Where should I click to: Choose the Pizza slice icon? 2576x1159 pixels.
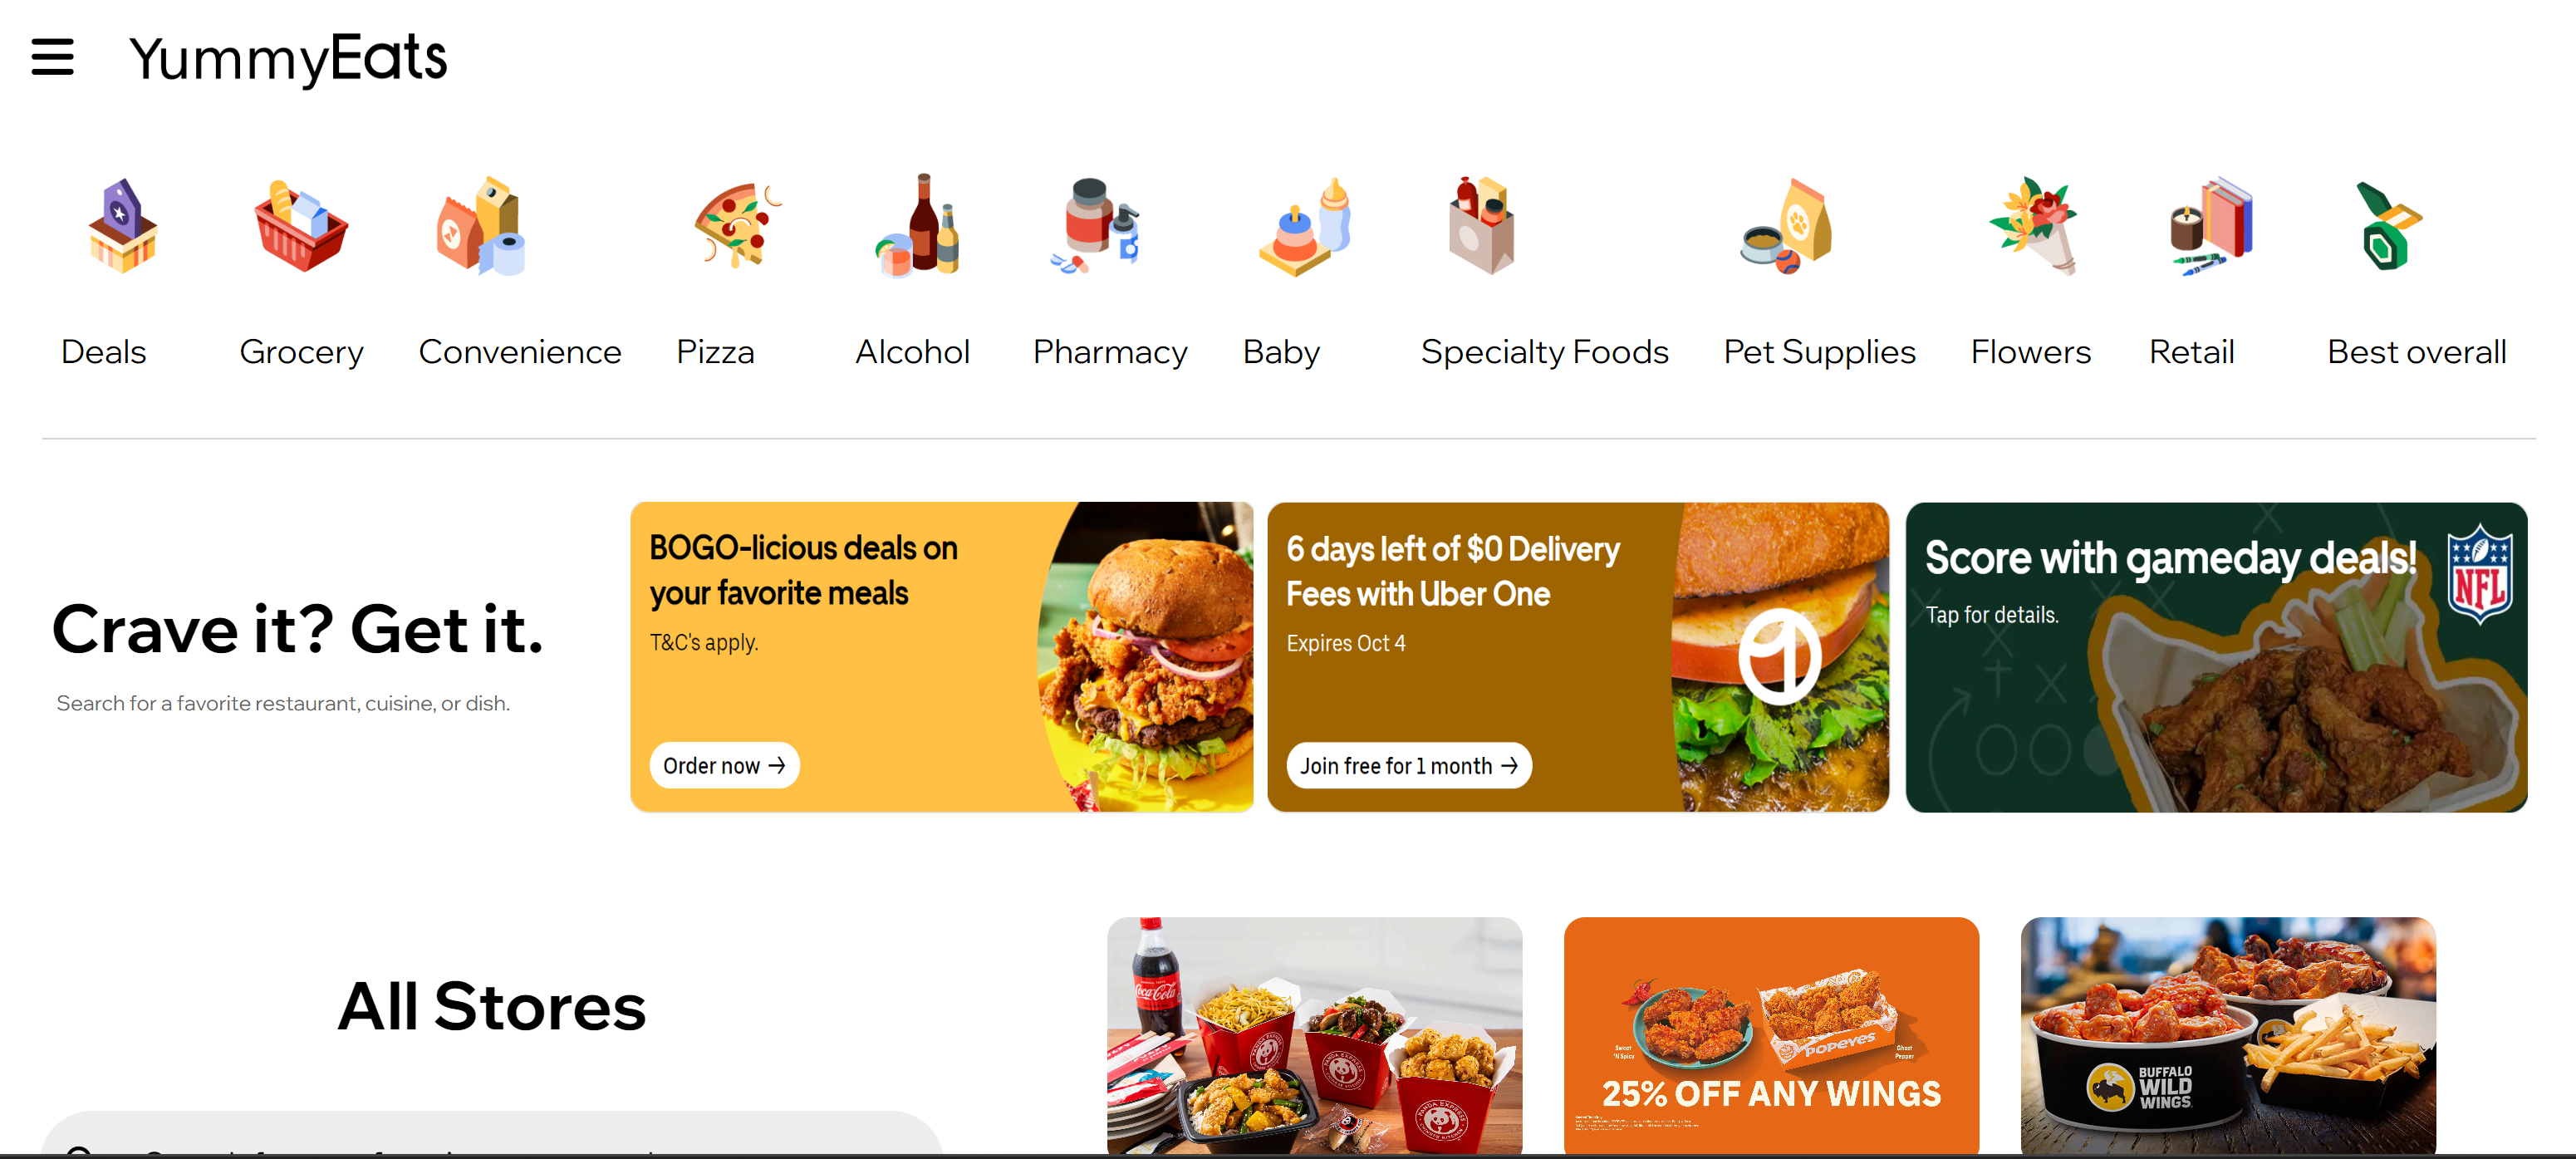(x=737, y=225)
